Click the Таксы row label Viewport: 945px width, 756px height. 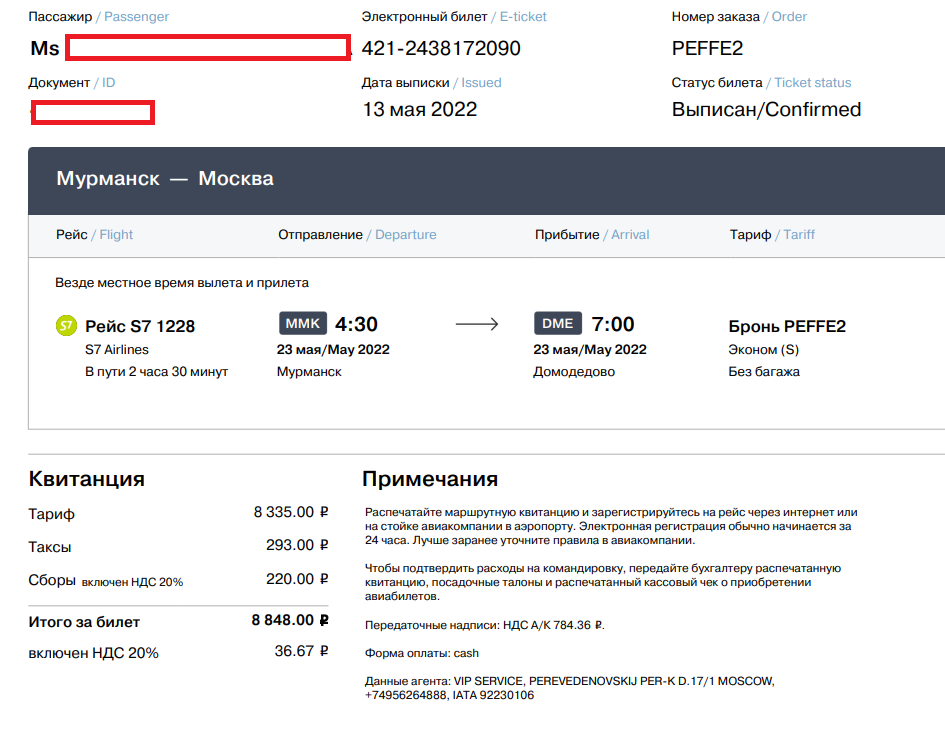click(x=50, y=547)
